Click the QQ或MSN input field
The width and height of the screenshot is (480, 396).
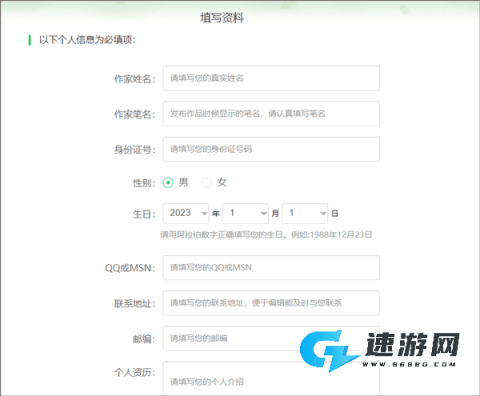pos(271,267)
